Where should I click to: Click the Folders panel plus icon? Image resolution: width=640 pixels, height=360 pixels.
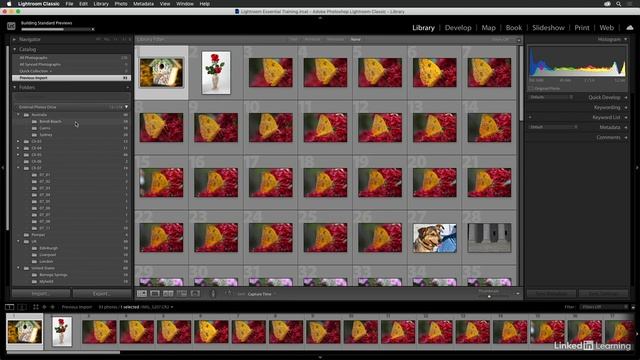click(x=127, y=87)
